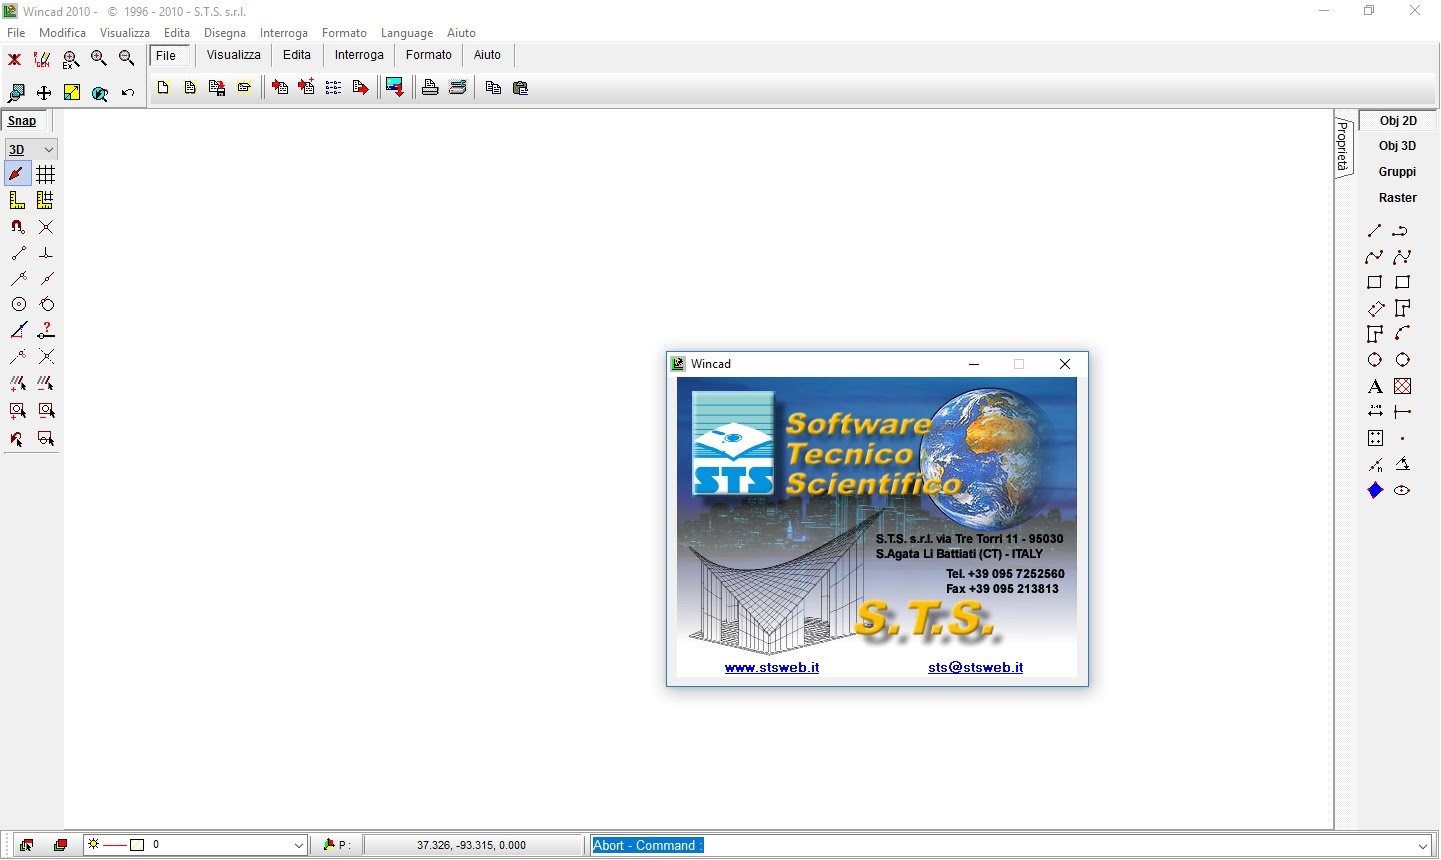Select the spline curve tool

click(x=1375, y=257)
